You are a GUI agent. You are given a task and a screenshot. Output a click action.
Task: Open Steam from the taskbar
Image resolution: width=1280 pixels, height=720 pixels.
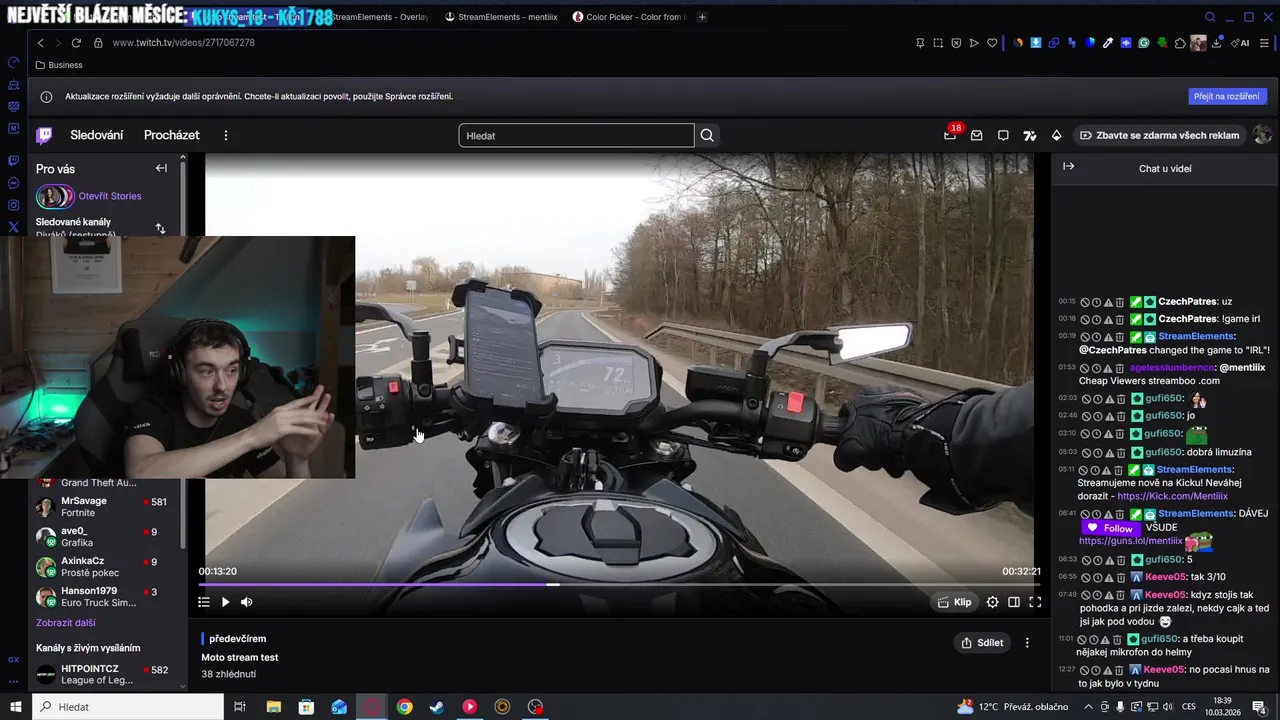tap(437, 707)
